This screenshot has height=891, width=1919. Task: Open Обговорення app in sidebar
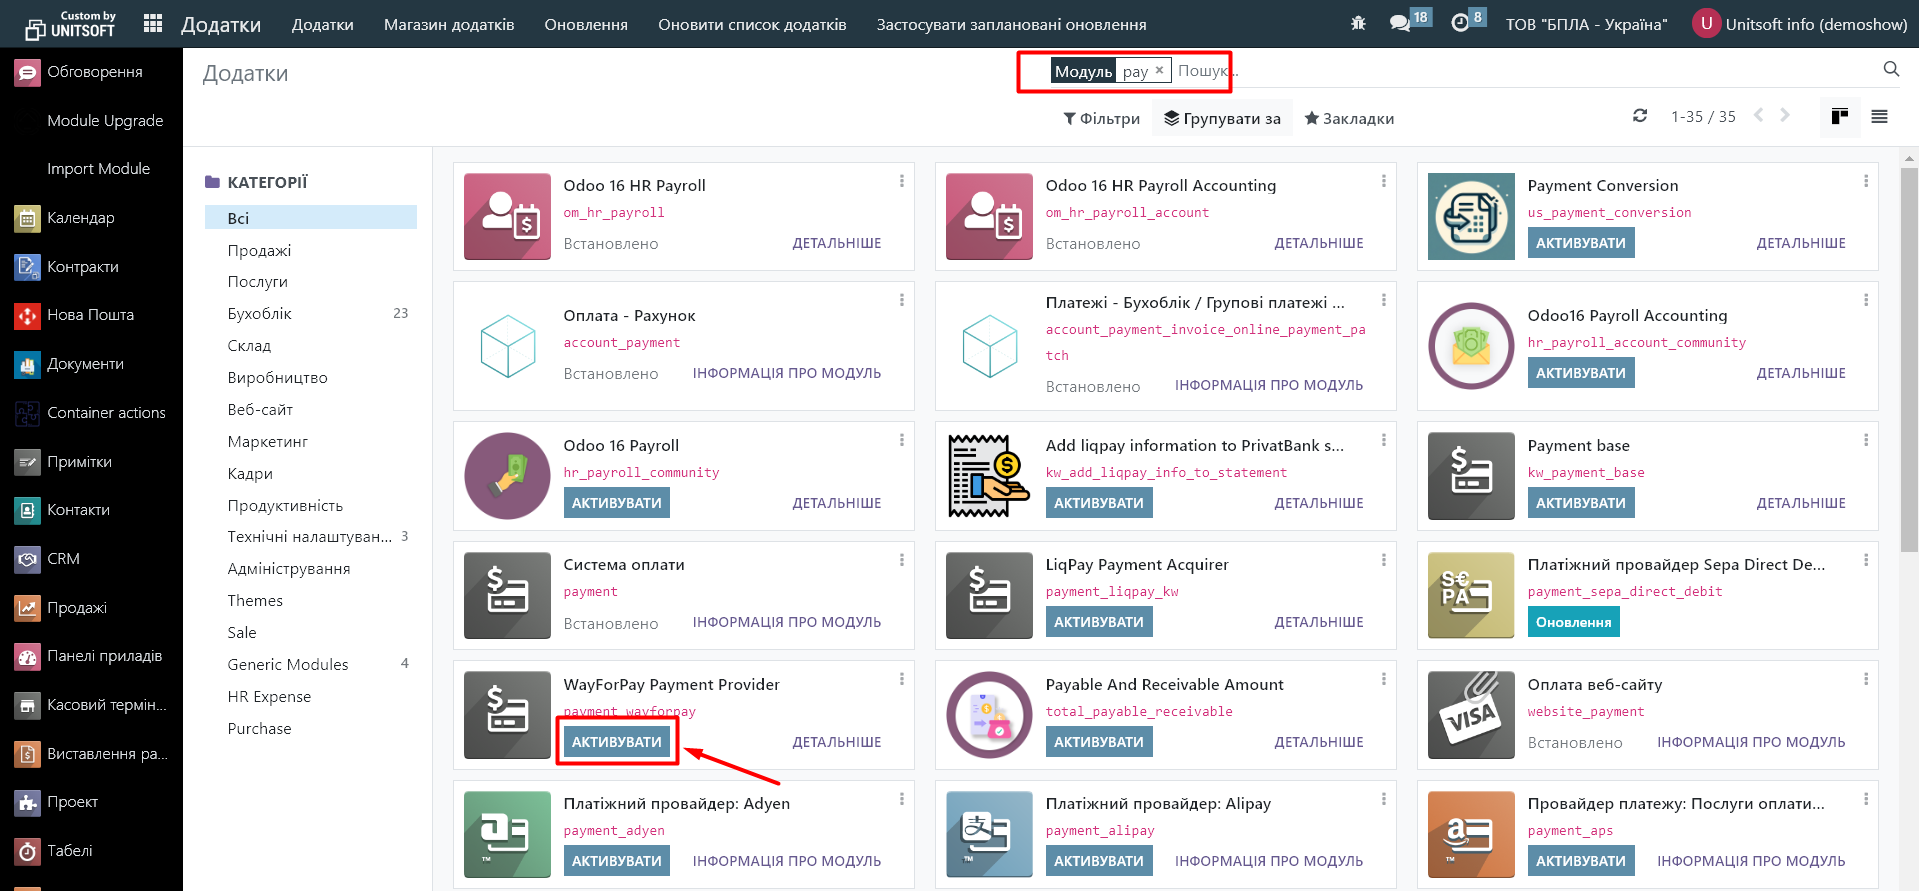coord(91,72)
